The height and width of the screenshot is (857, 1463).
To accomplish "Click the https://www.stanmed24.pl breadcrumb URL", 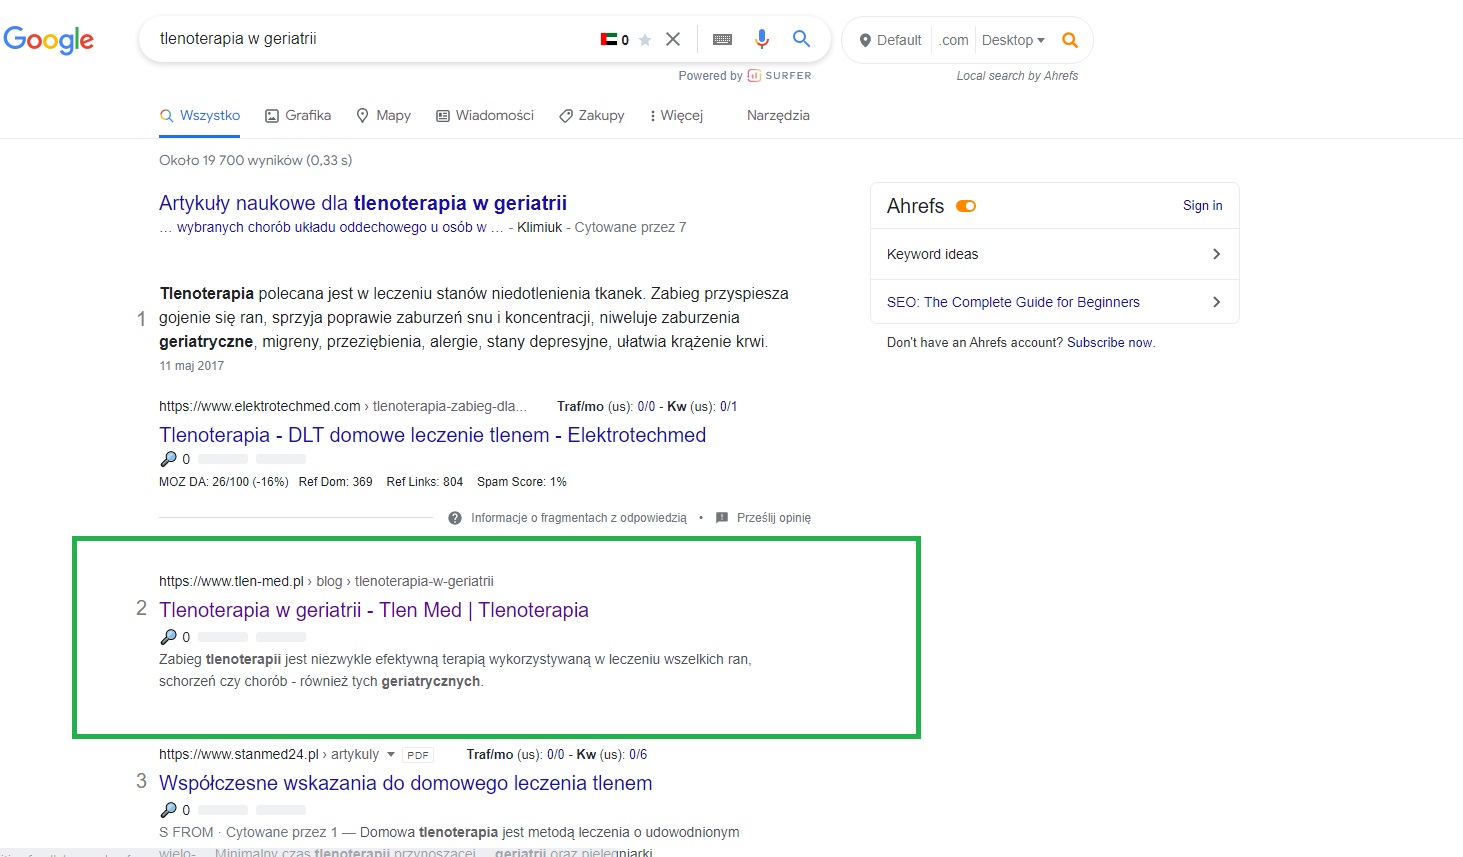I will click(x=239, y=754).
